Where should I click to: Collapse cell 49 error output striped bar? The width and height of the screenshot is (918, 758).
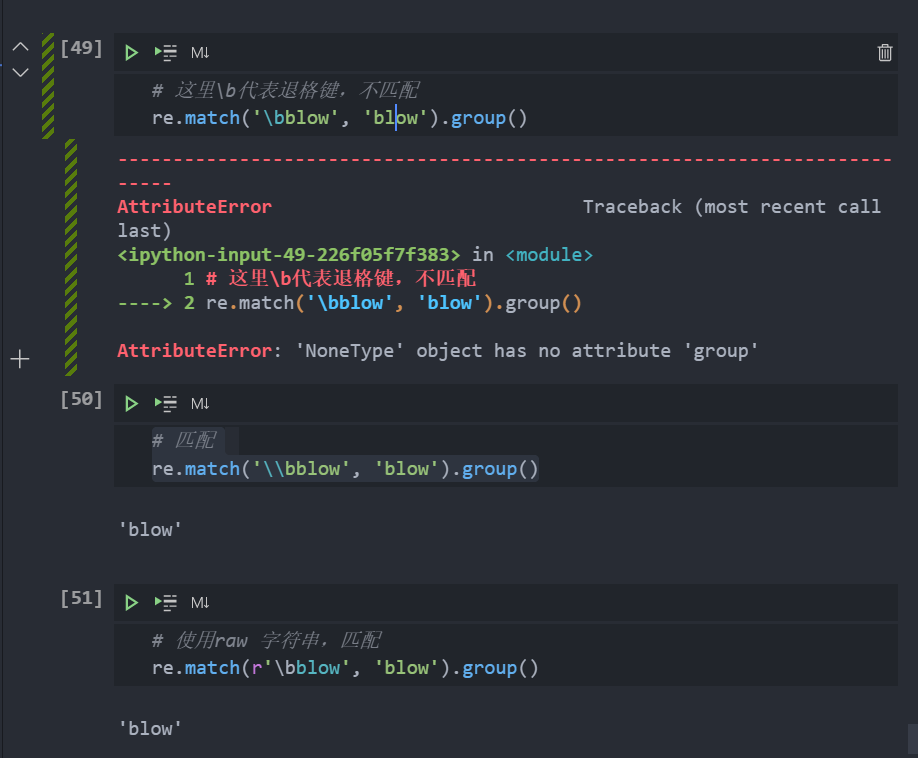71,257
